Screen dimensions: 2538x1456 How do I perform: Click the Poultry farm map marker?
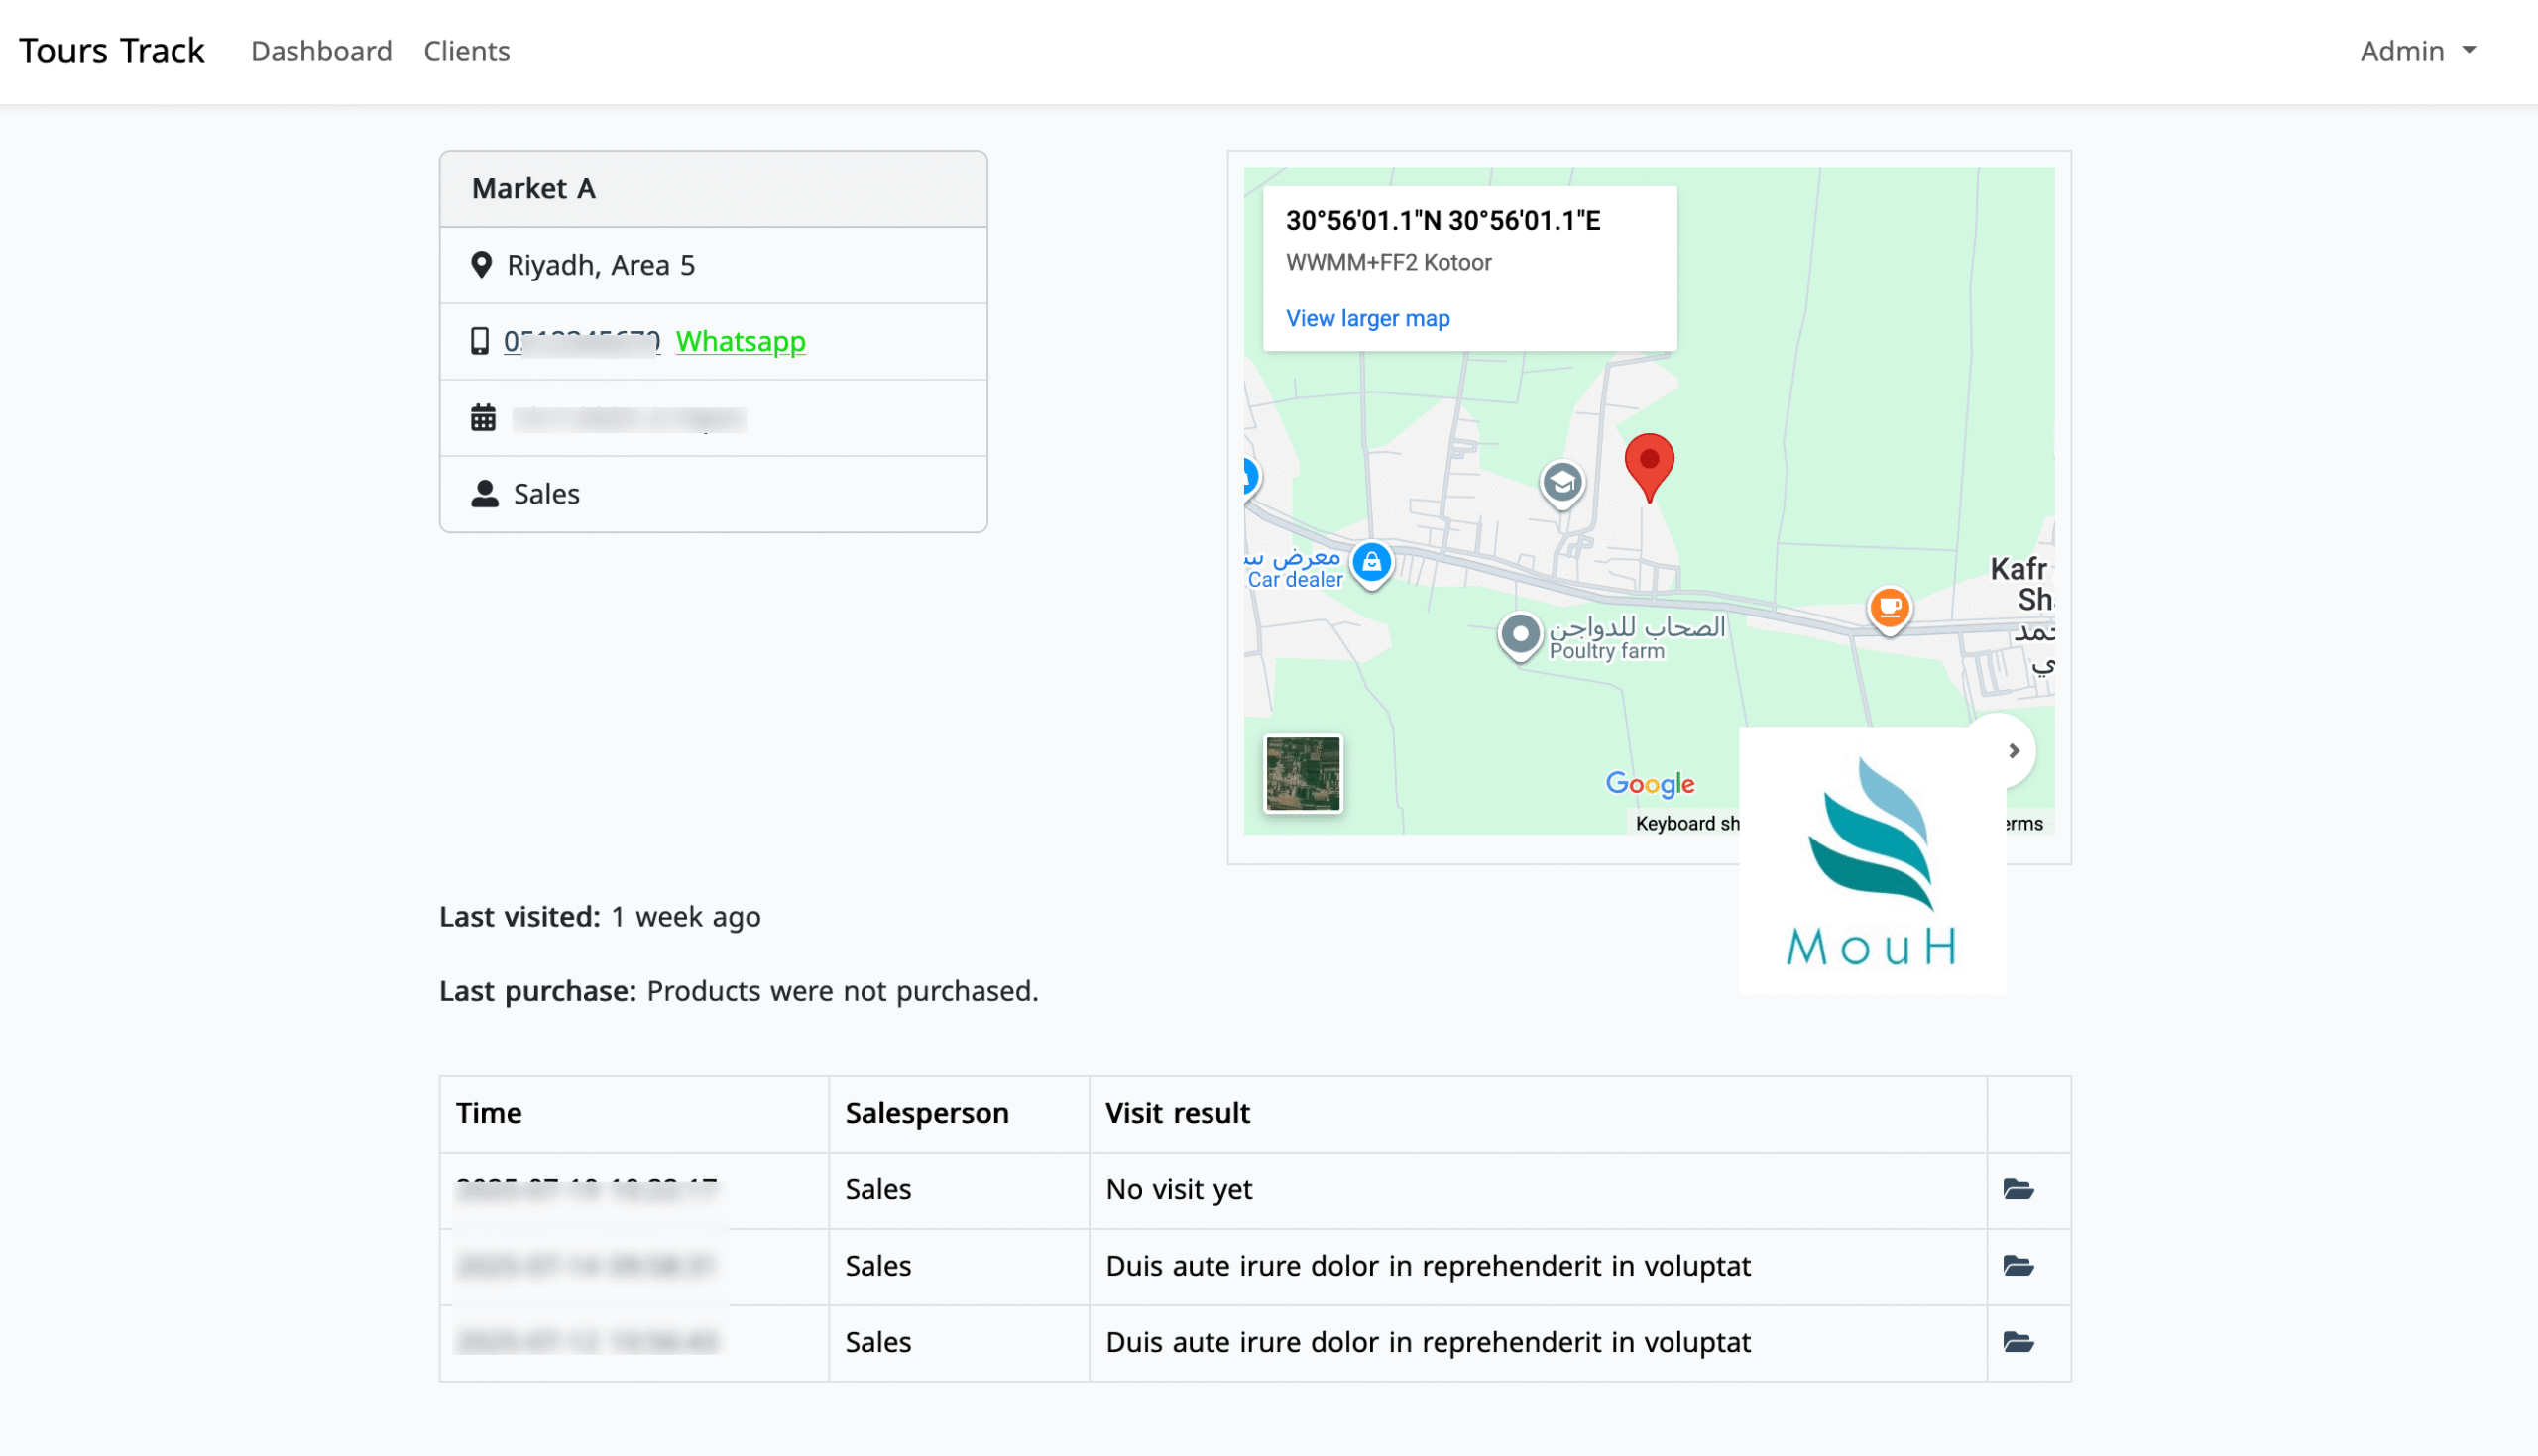click(x=1520, y=633)
